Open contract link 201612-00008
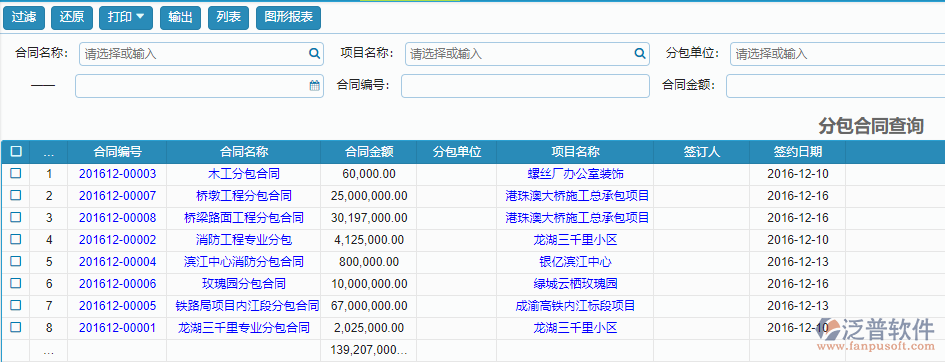 pos(118,217)
